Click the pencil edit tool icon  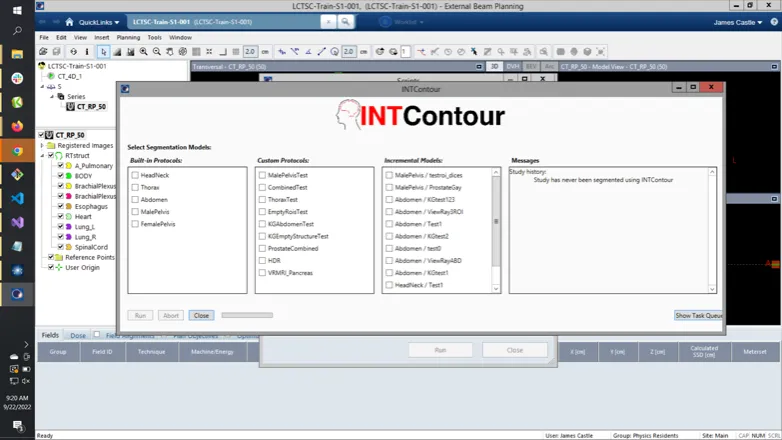pos(487,51)
